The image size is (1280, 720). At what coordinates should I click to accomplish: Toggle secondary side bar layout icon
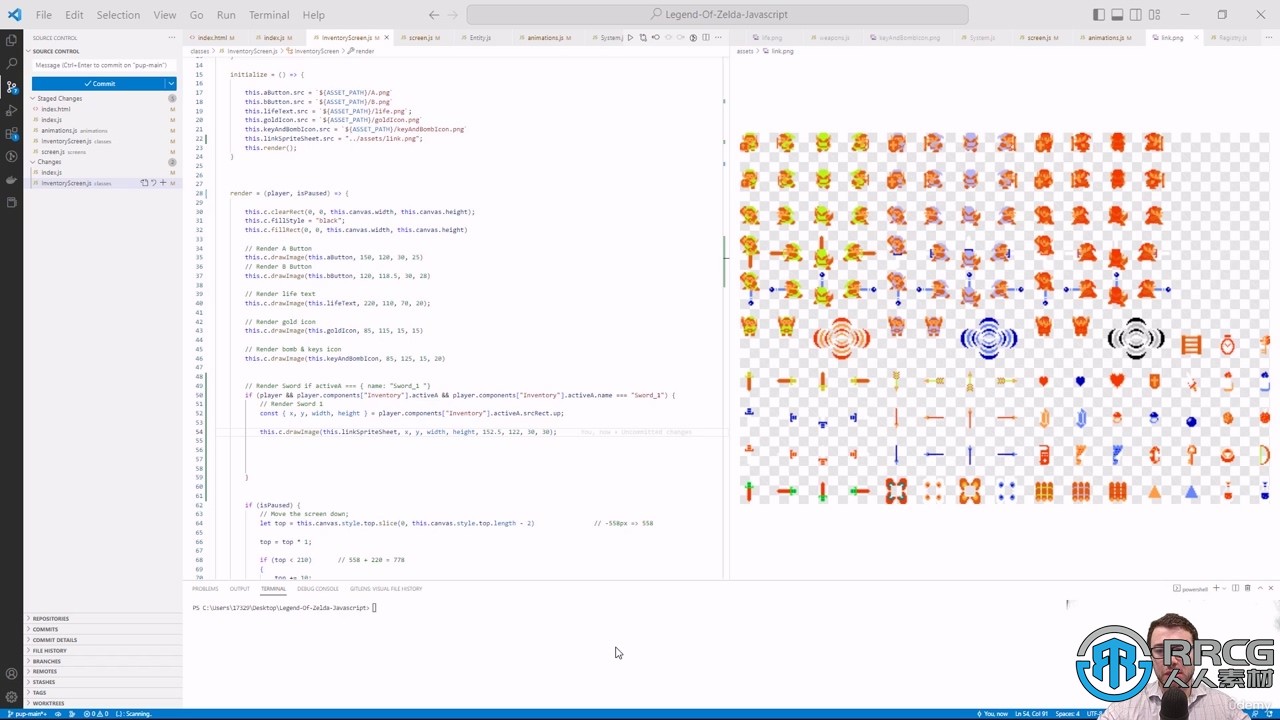tap(1137, 15)
